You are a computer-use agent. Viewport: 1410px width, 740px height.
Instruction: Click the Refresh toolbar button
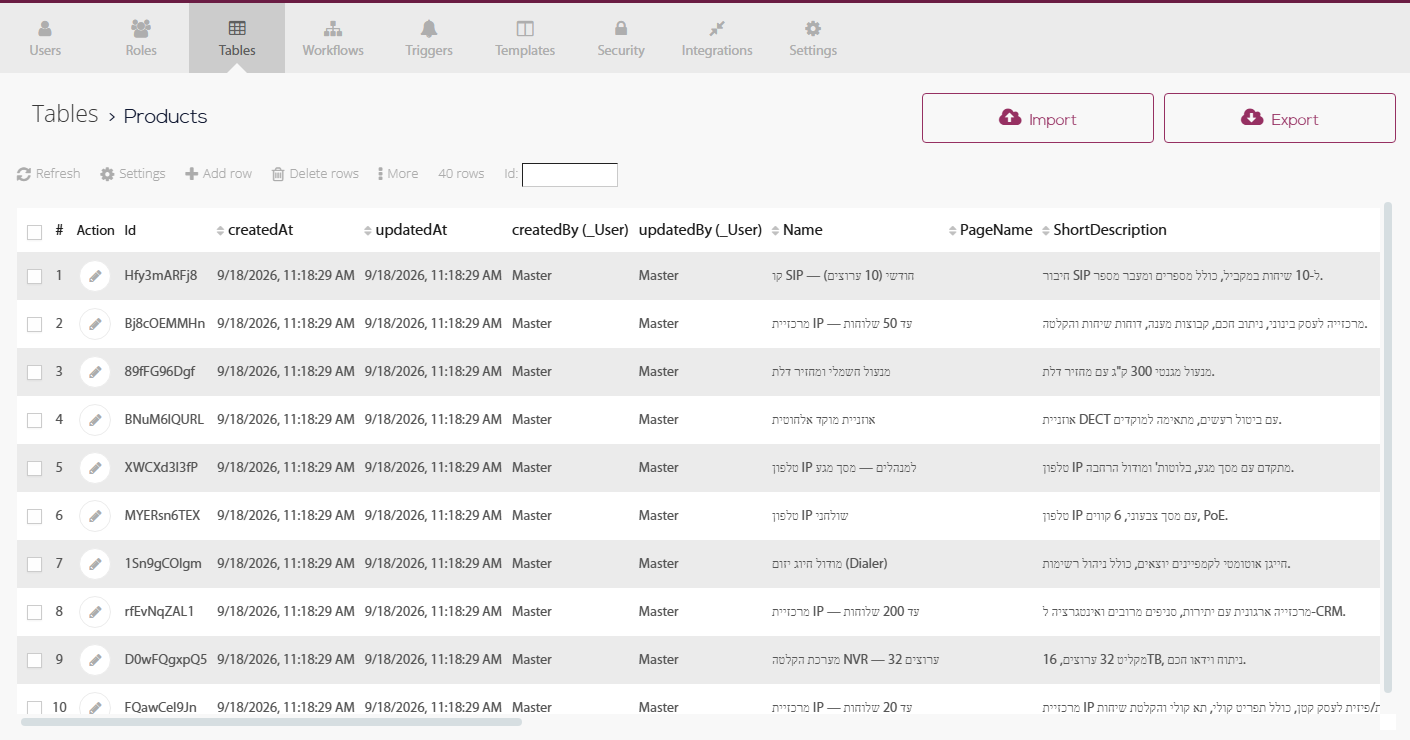tap(49, 174)
